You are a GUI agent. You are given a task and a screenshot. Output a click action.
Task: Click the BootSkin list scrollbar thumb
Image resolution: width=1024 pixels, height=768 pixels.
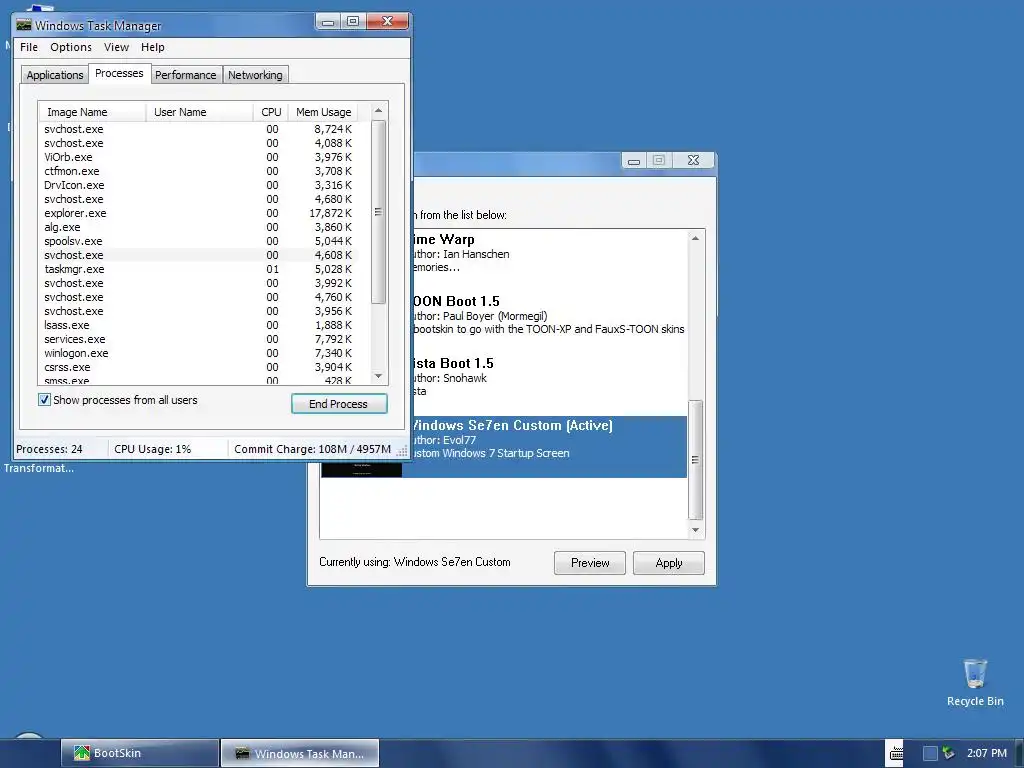(696, 460)
